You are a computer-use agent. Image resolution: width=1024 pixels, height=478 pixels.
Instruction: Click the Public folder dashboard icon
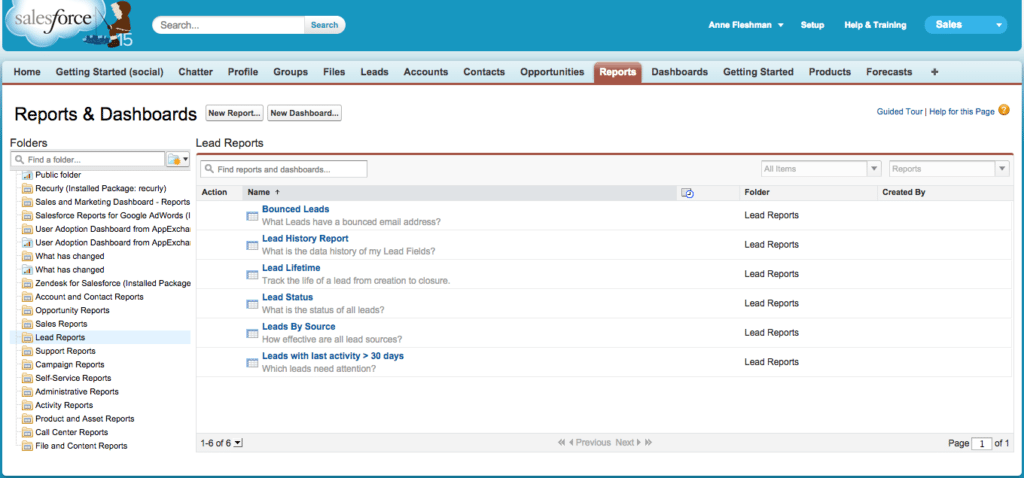(x=27, y=175)
